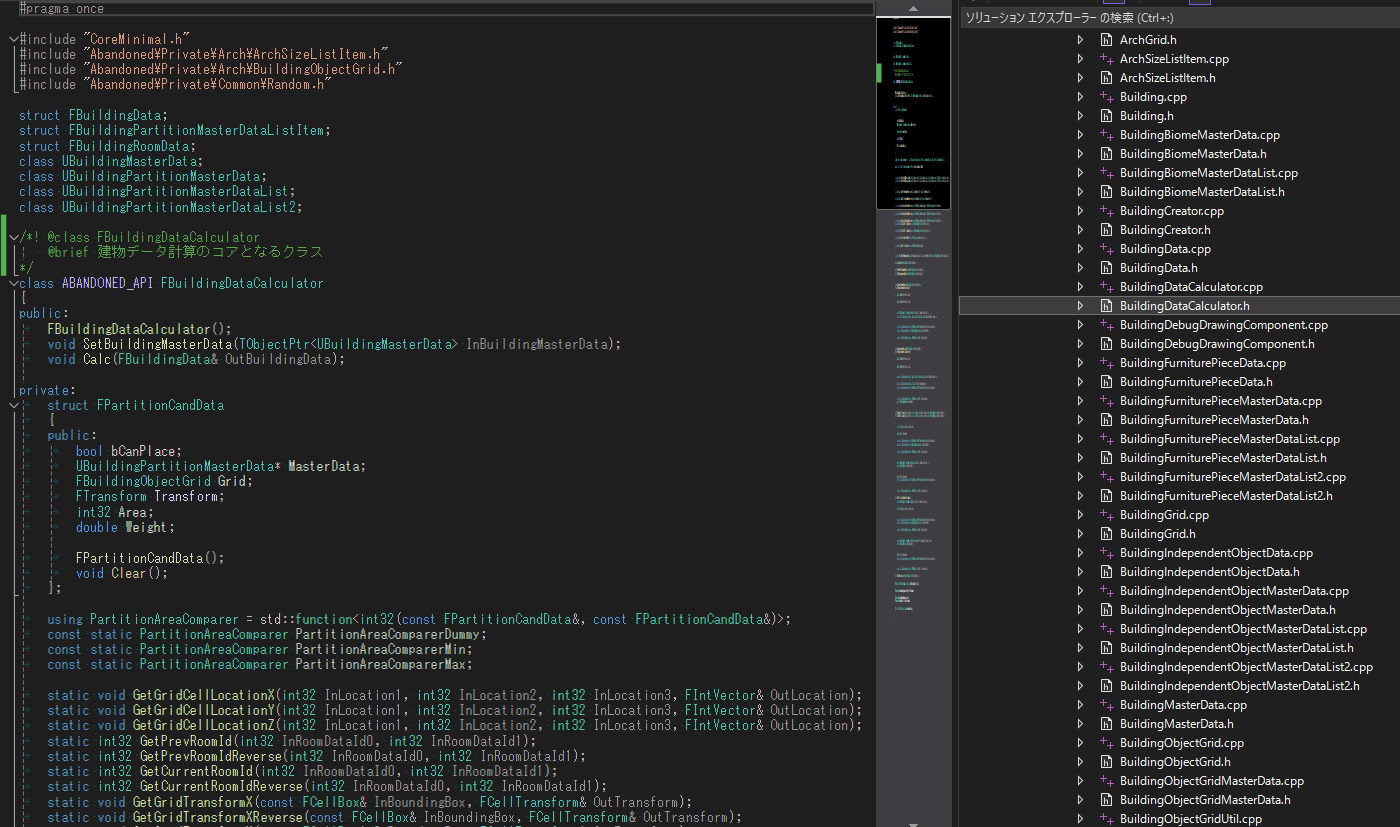The width and height of the screenshot is (1400, 827).
Task: Click the file icon of ArchSizeListItem.cpp
Action: tap(1106, 58)
